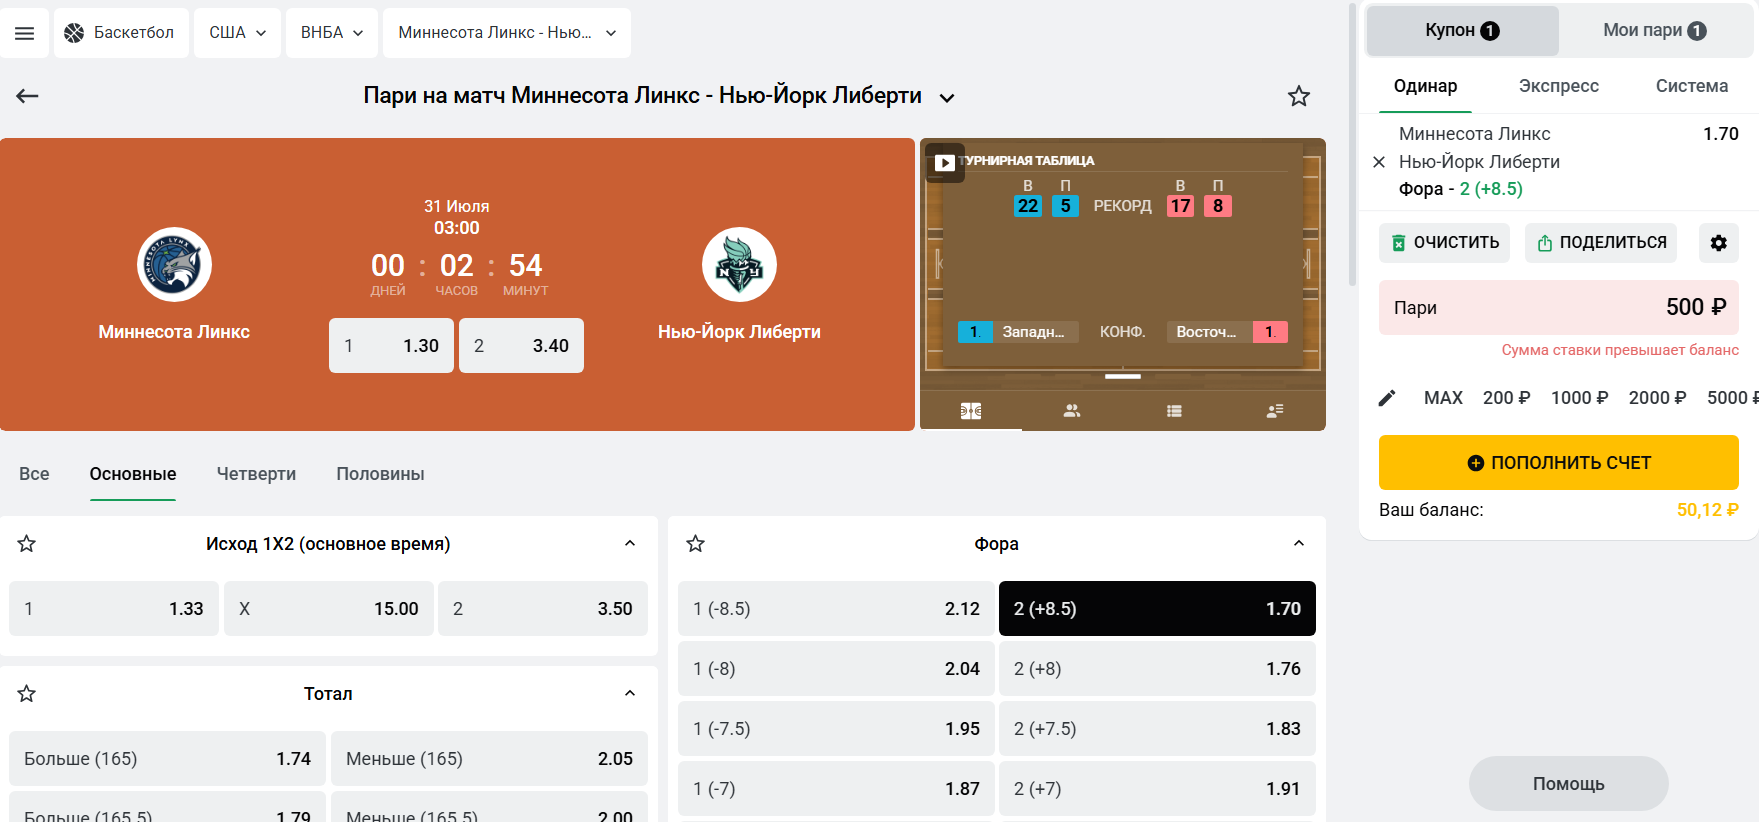Set stake to MAX

point(1443,398)
